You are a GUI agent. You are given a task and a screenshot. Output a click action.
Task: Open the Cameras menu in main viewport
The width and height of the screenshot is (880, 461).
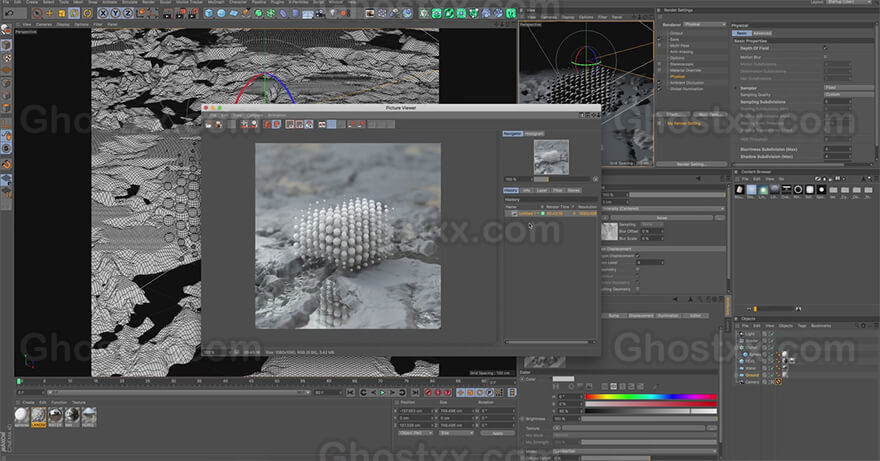tap(44, 25)
